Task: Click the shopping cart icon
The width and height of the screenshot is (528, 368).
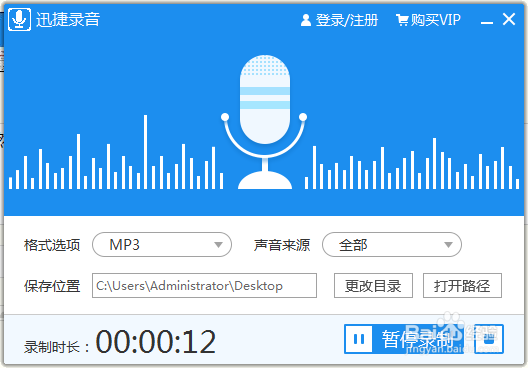Action: click(x=402, y=20)
